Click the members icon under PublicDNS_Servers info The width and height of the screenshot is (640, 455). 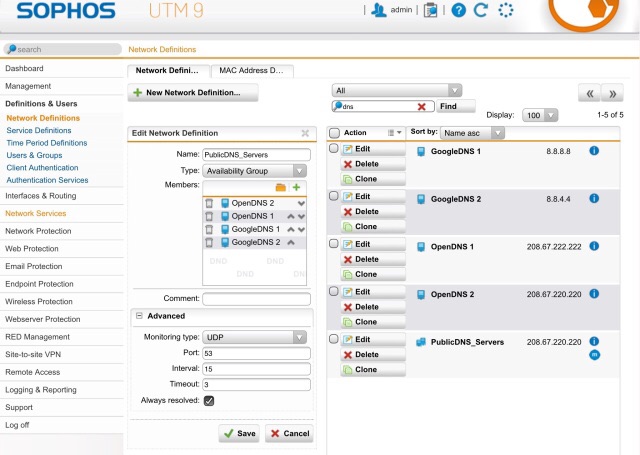click(x=594, y=355)
